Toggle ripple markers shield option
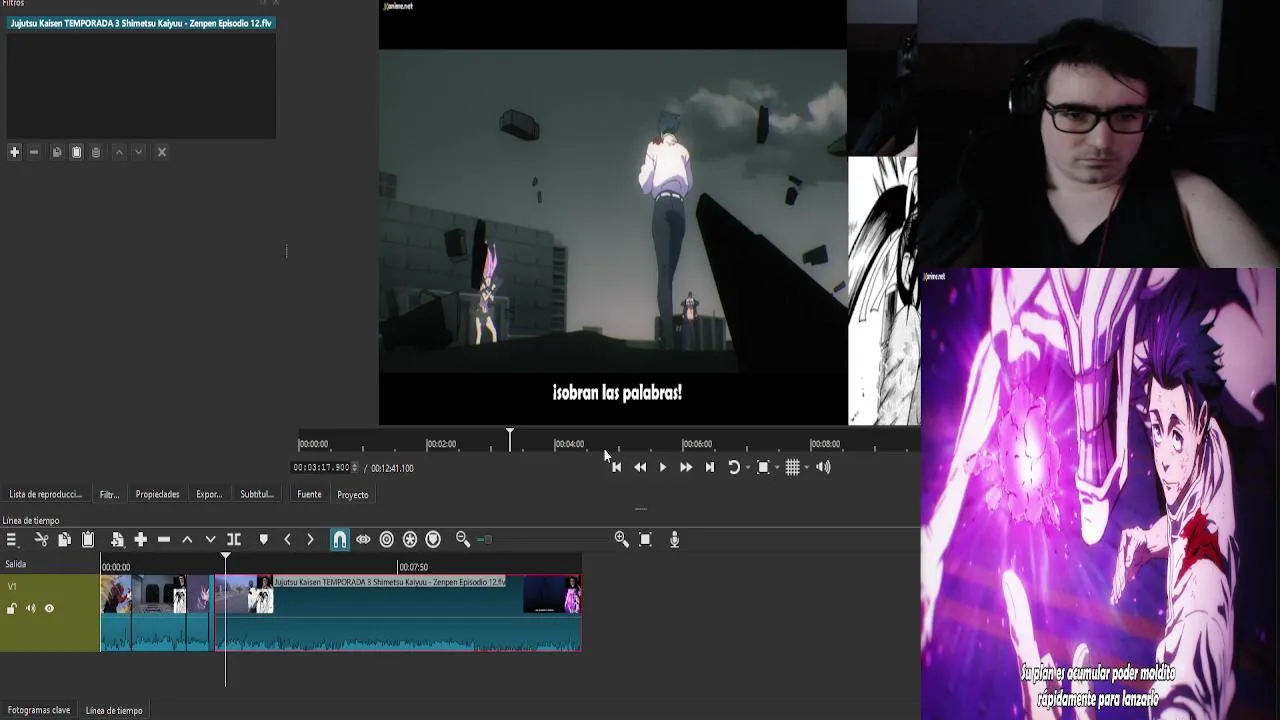The width and height of the screenshot is (1280, 720). coord(433,539)
